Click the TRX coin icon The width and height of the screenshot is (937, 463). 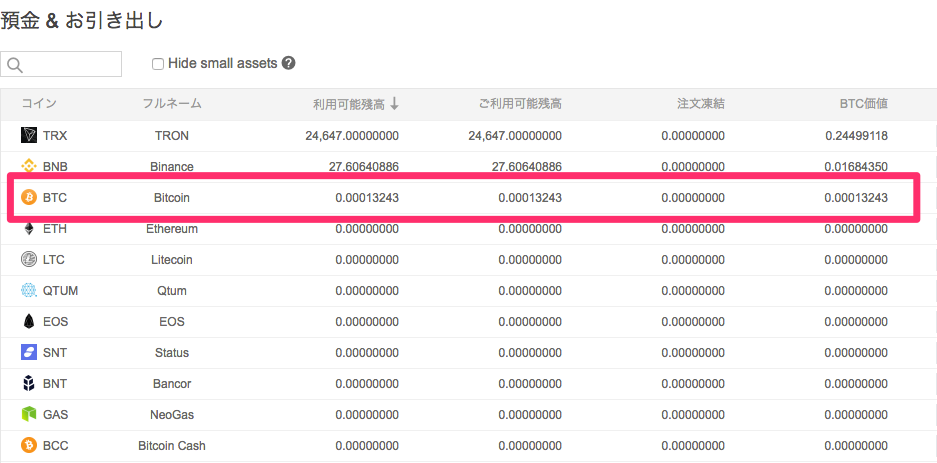pyautogui.click(x=29, y=136)
